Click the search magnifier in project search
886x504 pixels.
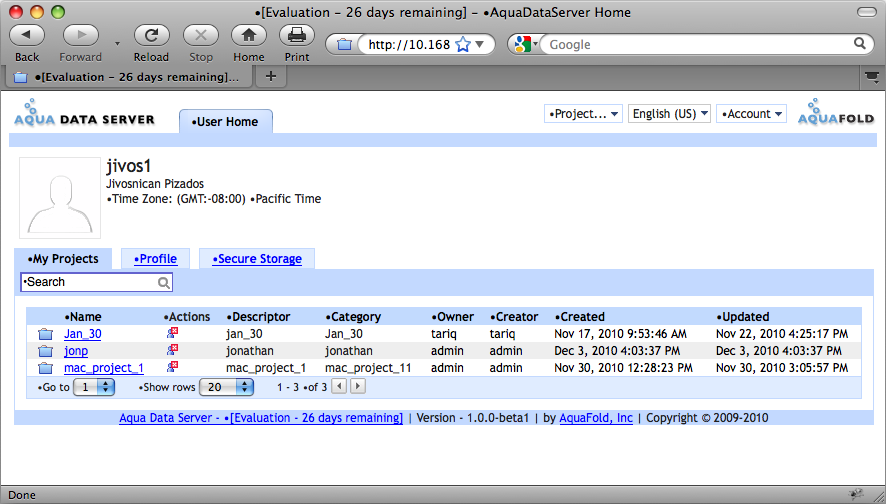[163, 283]
